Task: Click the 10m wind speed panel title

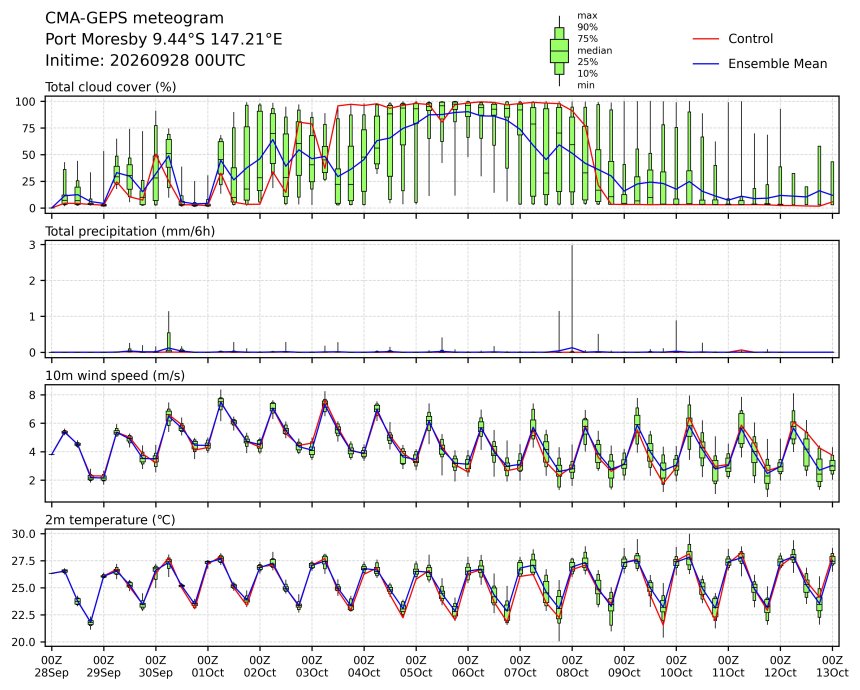Action: 115,376
